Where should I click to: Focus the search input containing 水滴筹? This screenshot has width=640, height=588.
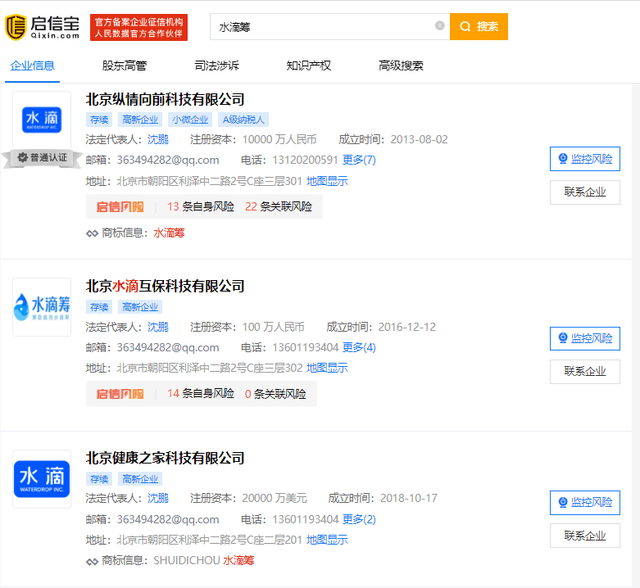[x=322, y=27]
